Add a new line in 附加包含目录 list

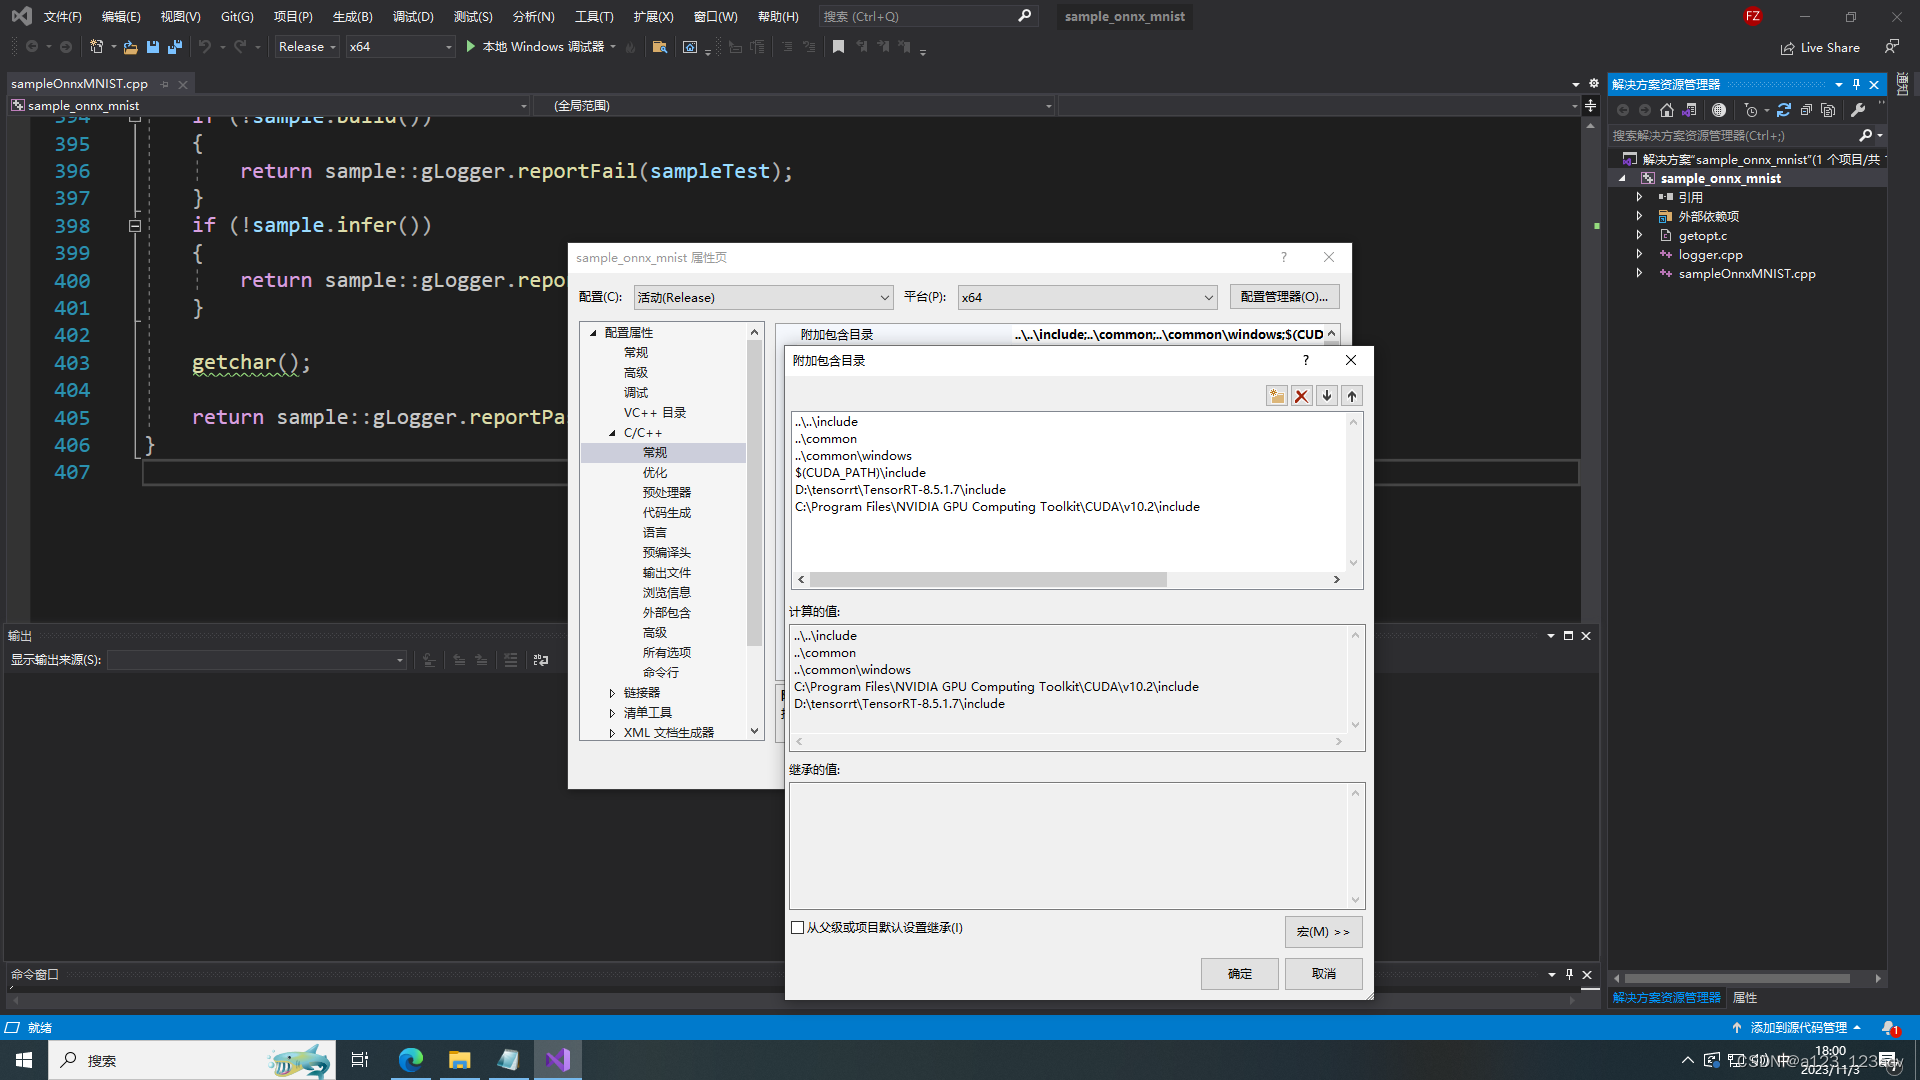pyautogui.click(x=1277, y=395)
